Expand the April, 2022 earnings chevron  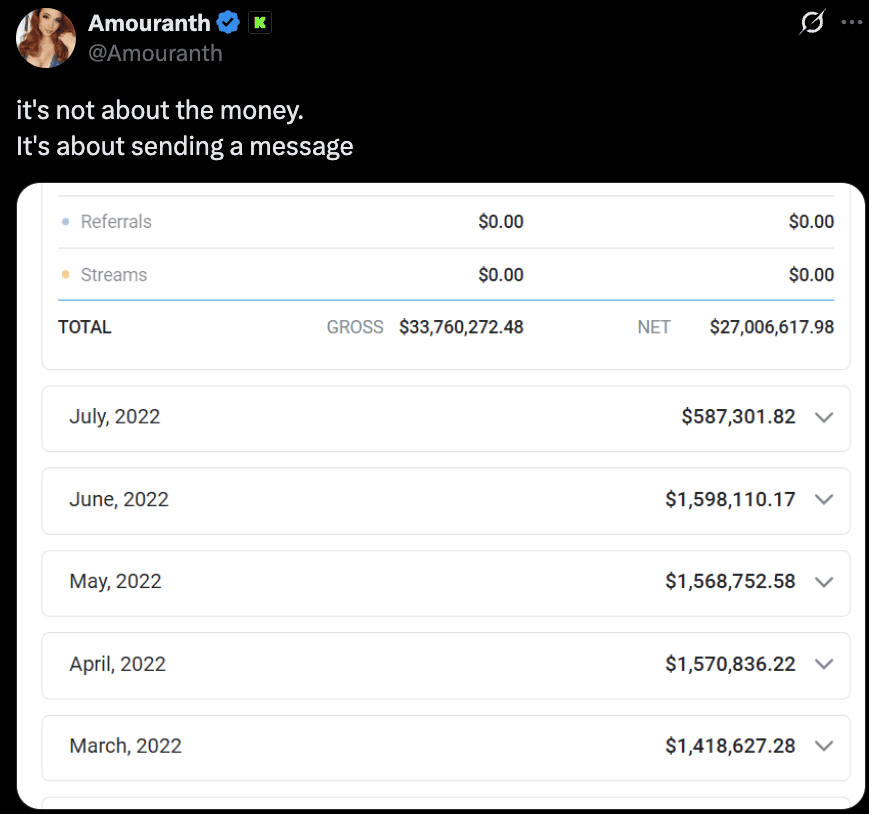[824, 664]
